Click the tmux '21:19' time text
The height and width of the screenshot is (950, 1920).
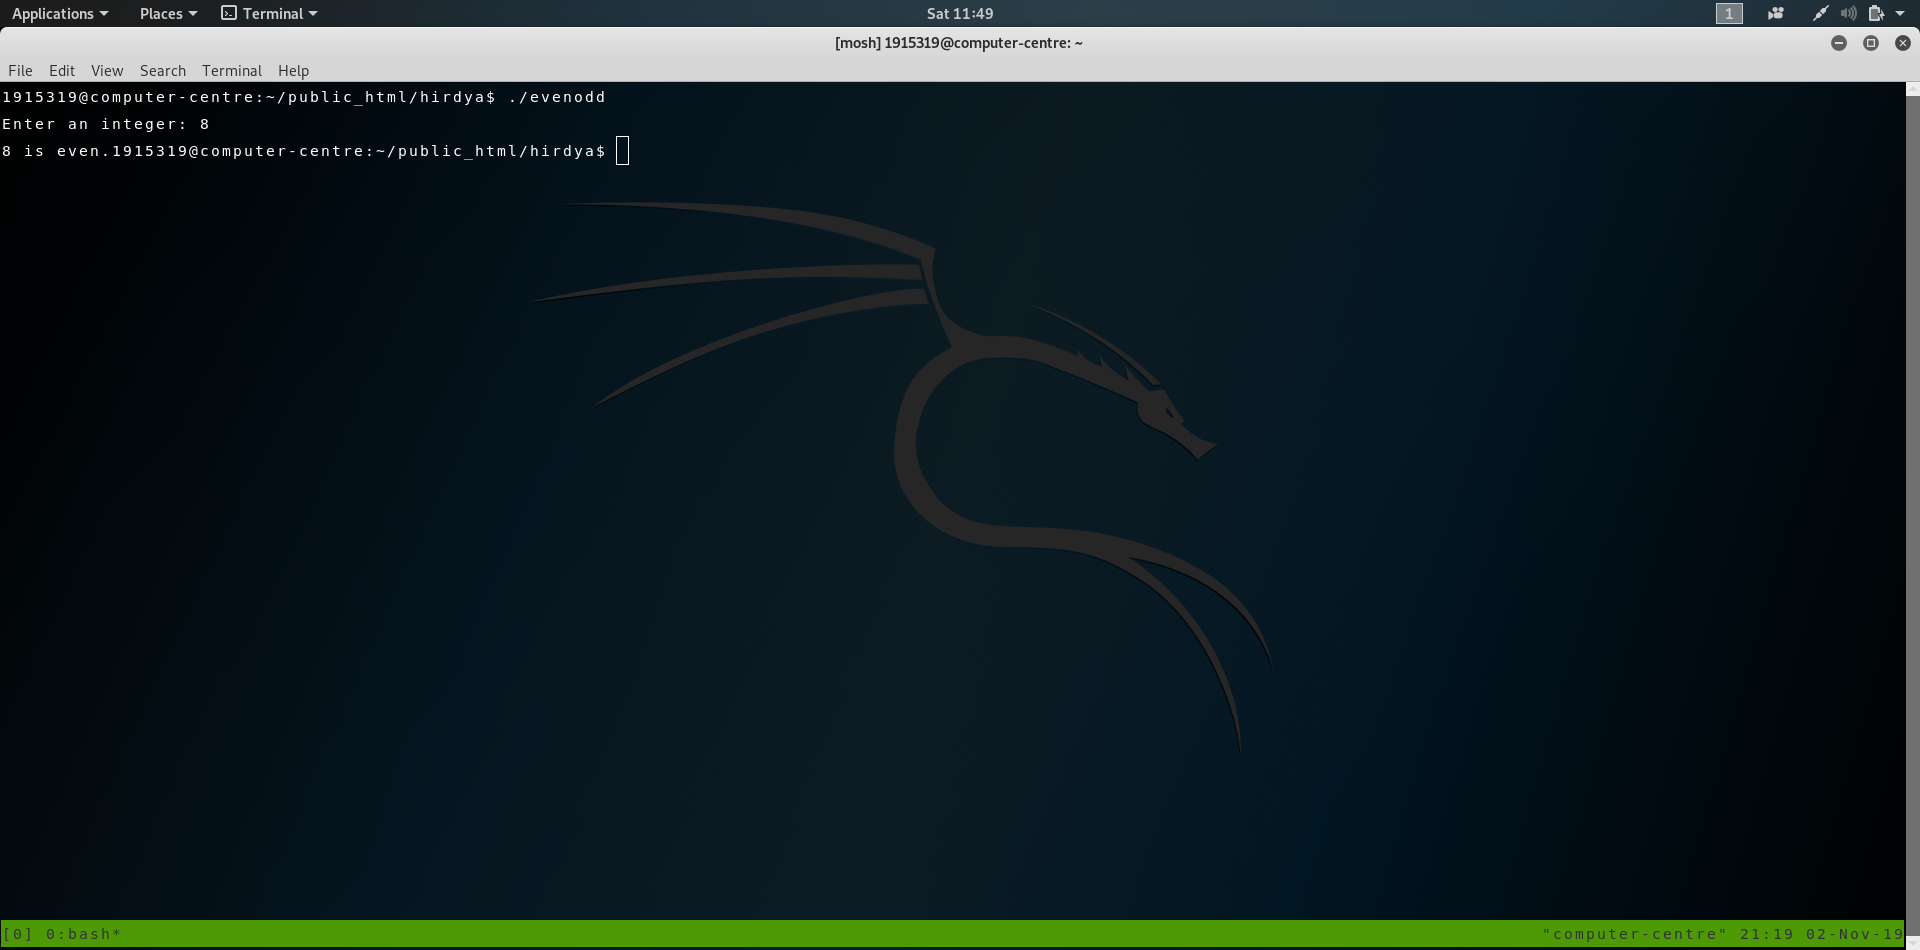(1767, 934)
